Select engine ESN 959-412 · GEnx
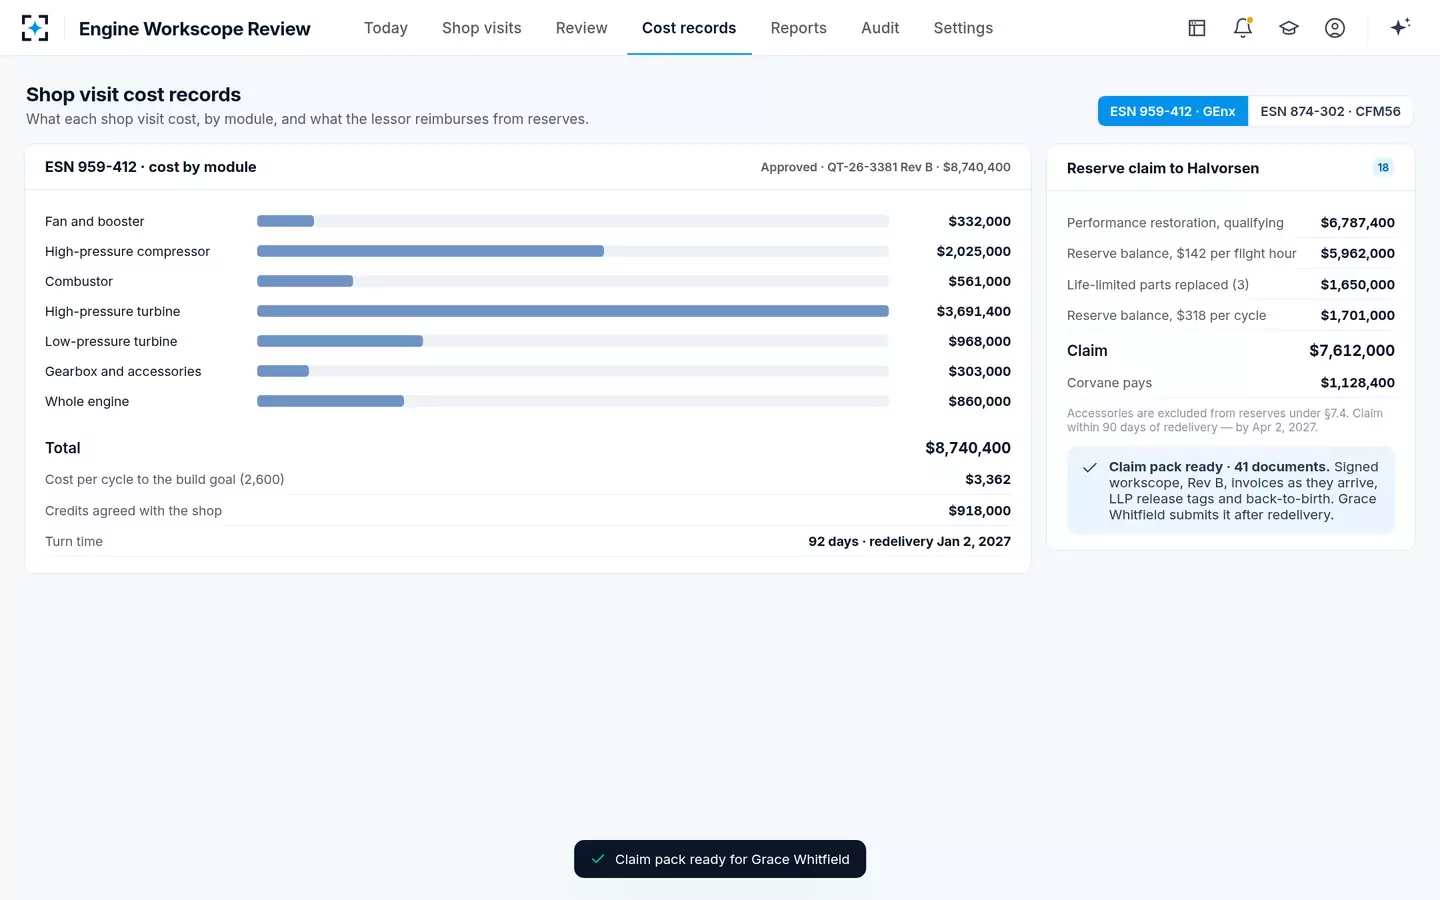Screen dimensions: 1440x900 pos(1173,111)
